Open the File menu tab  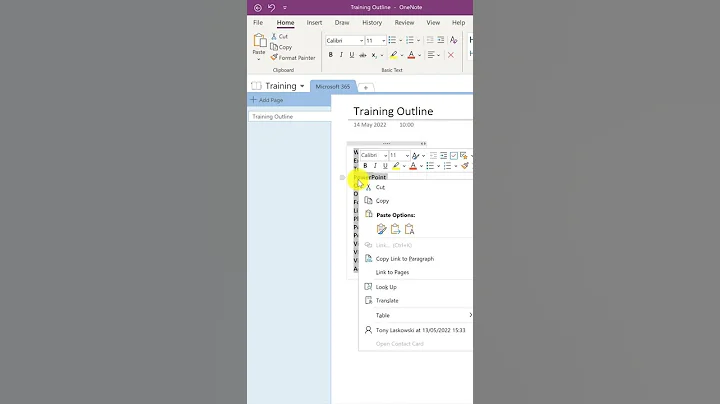coord(258,22)
